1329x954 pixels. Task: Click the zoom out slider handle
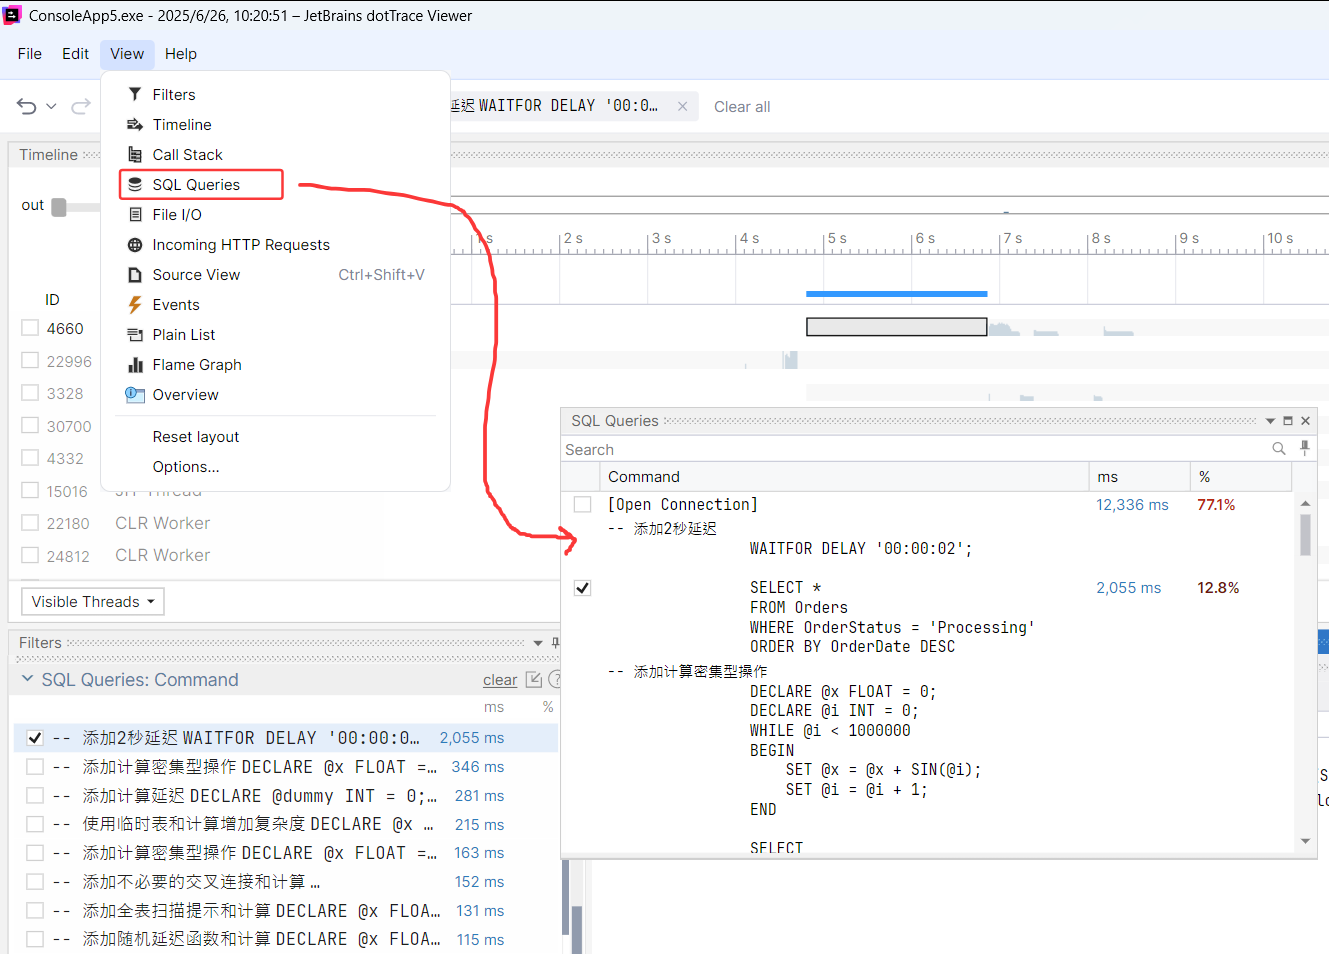[59, 207]
